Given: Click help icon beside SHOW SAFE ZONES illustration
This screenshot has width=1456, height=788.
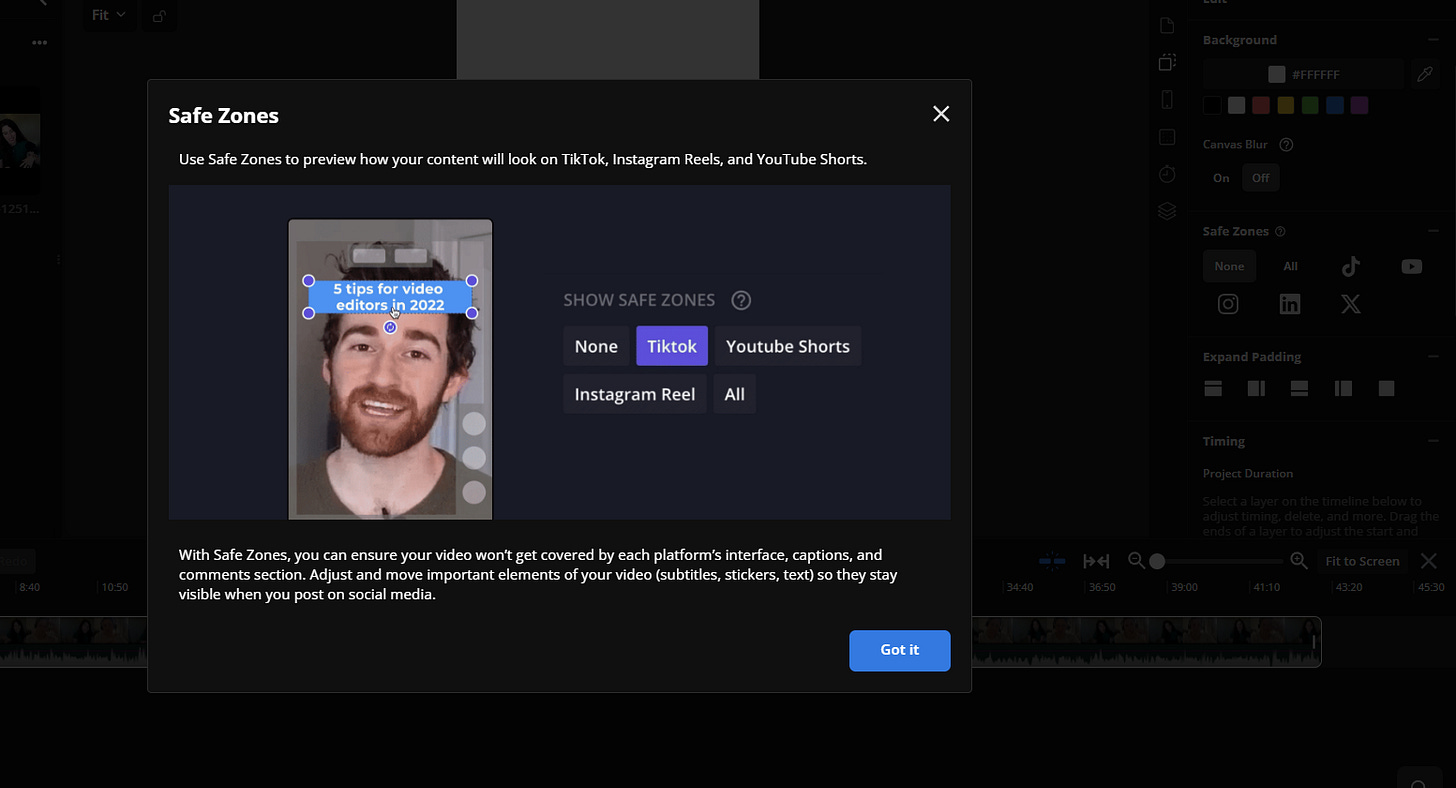Looking at the screenshot, I should (741, 300).
